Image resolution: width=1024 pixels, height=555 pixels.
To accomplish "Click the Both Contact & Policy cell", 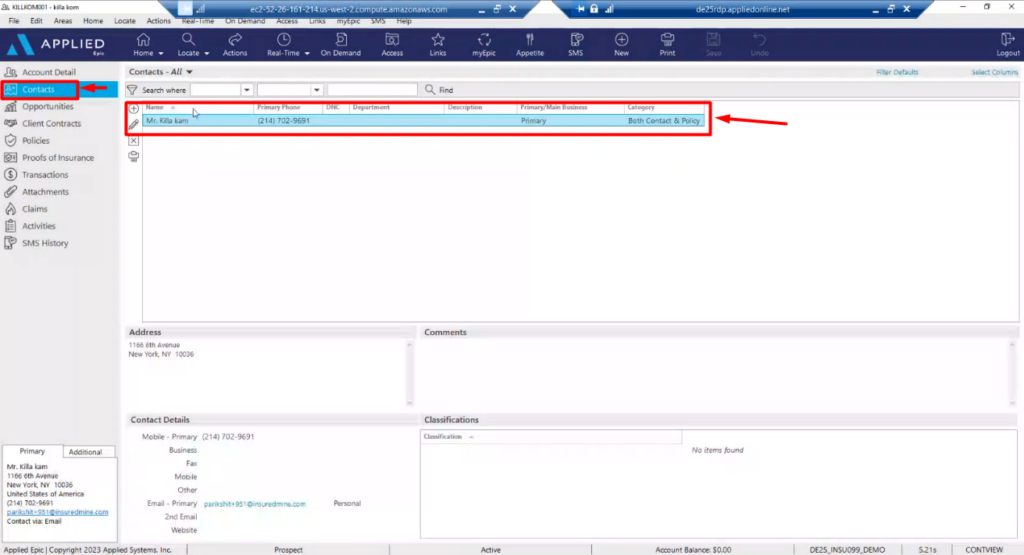I will click(664, 121).
